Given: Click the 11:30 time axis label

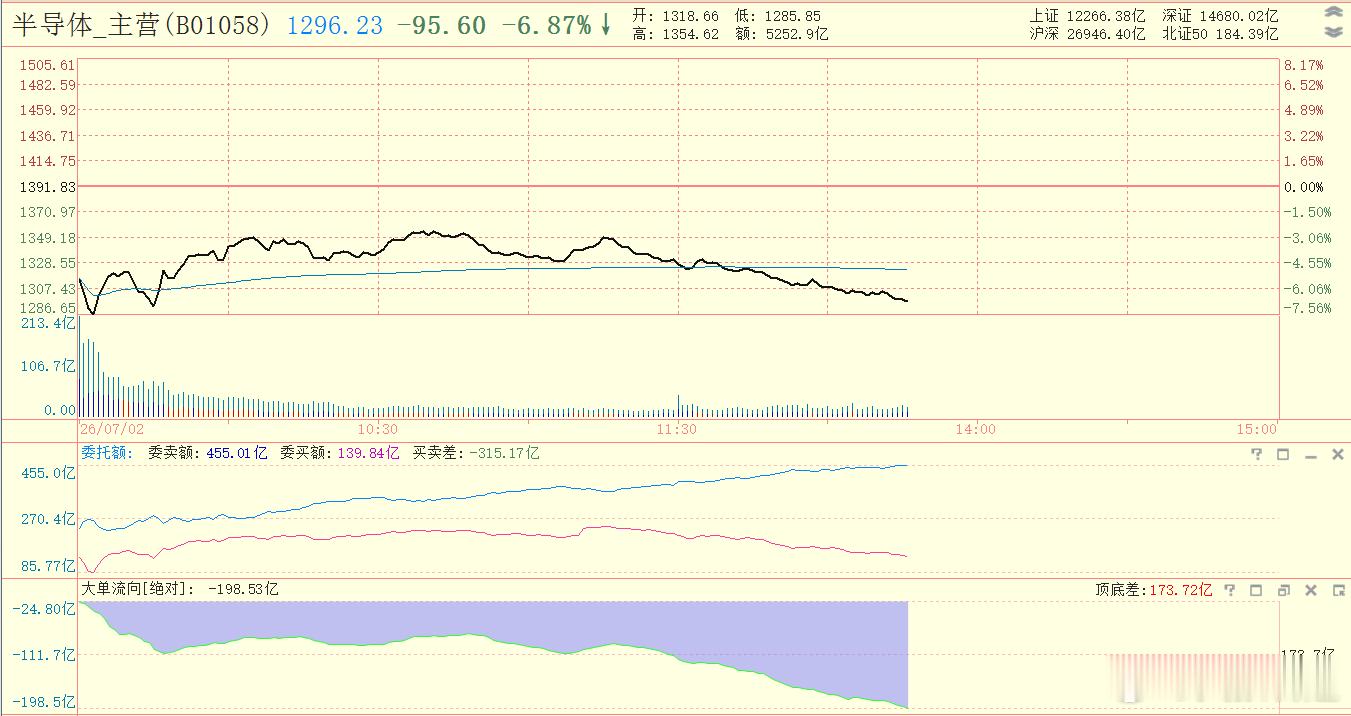Looking at the screenshot, I should 677,429.
